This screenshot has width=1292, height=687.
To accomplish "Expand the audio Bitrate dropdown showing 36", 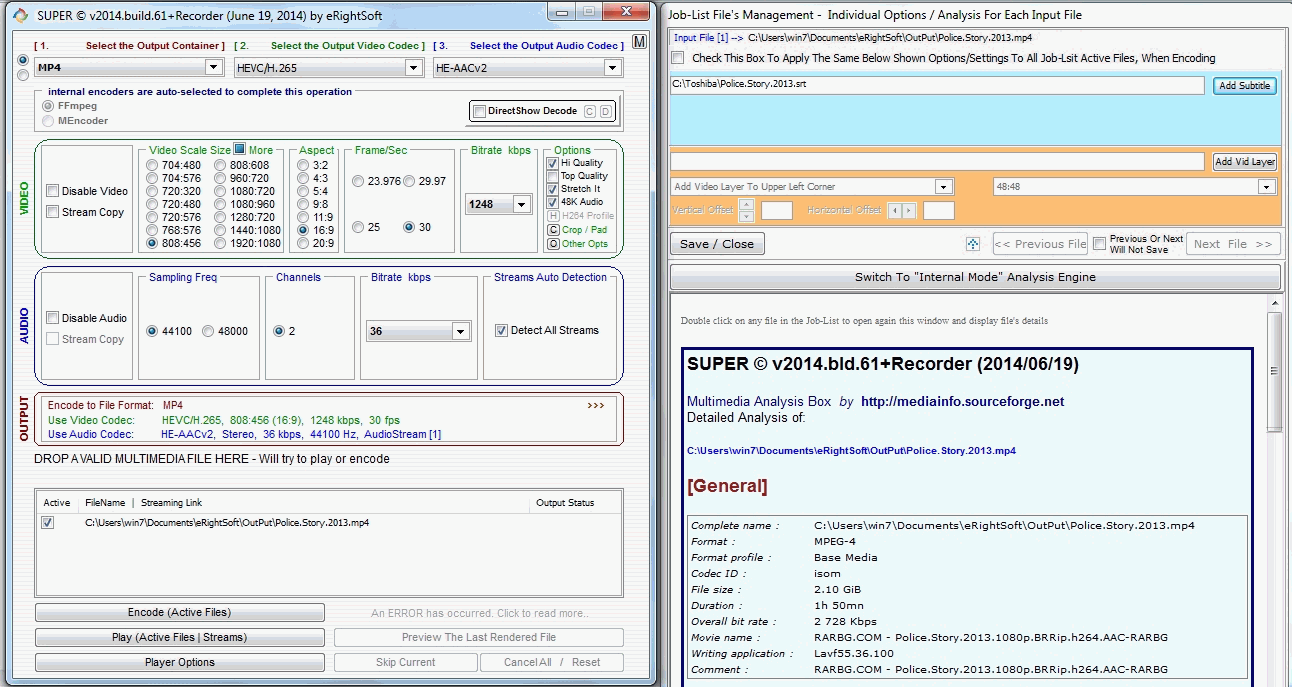I will pyautogui.click(x=461, y=331).
